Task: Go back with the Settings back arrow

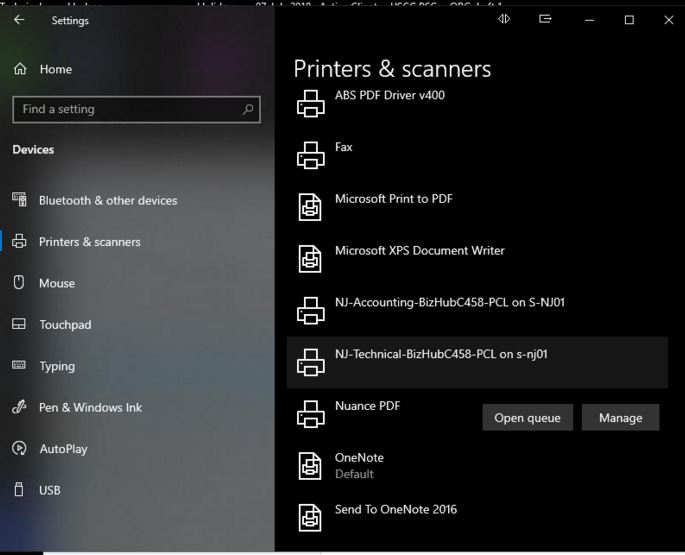Action: pyautogui.click(x=19, y=20)
